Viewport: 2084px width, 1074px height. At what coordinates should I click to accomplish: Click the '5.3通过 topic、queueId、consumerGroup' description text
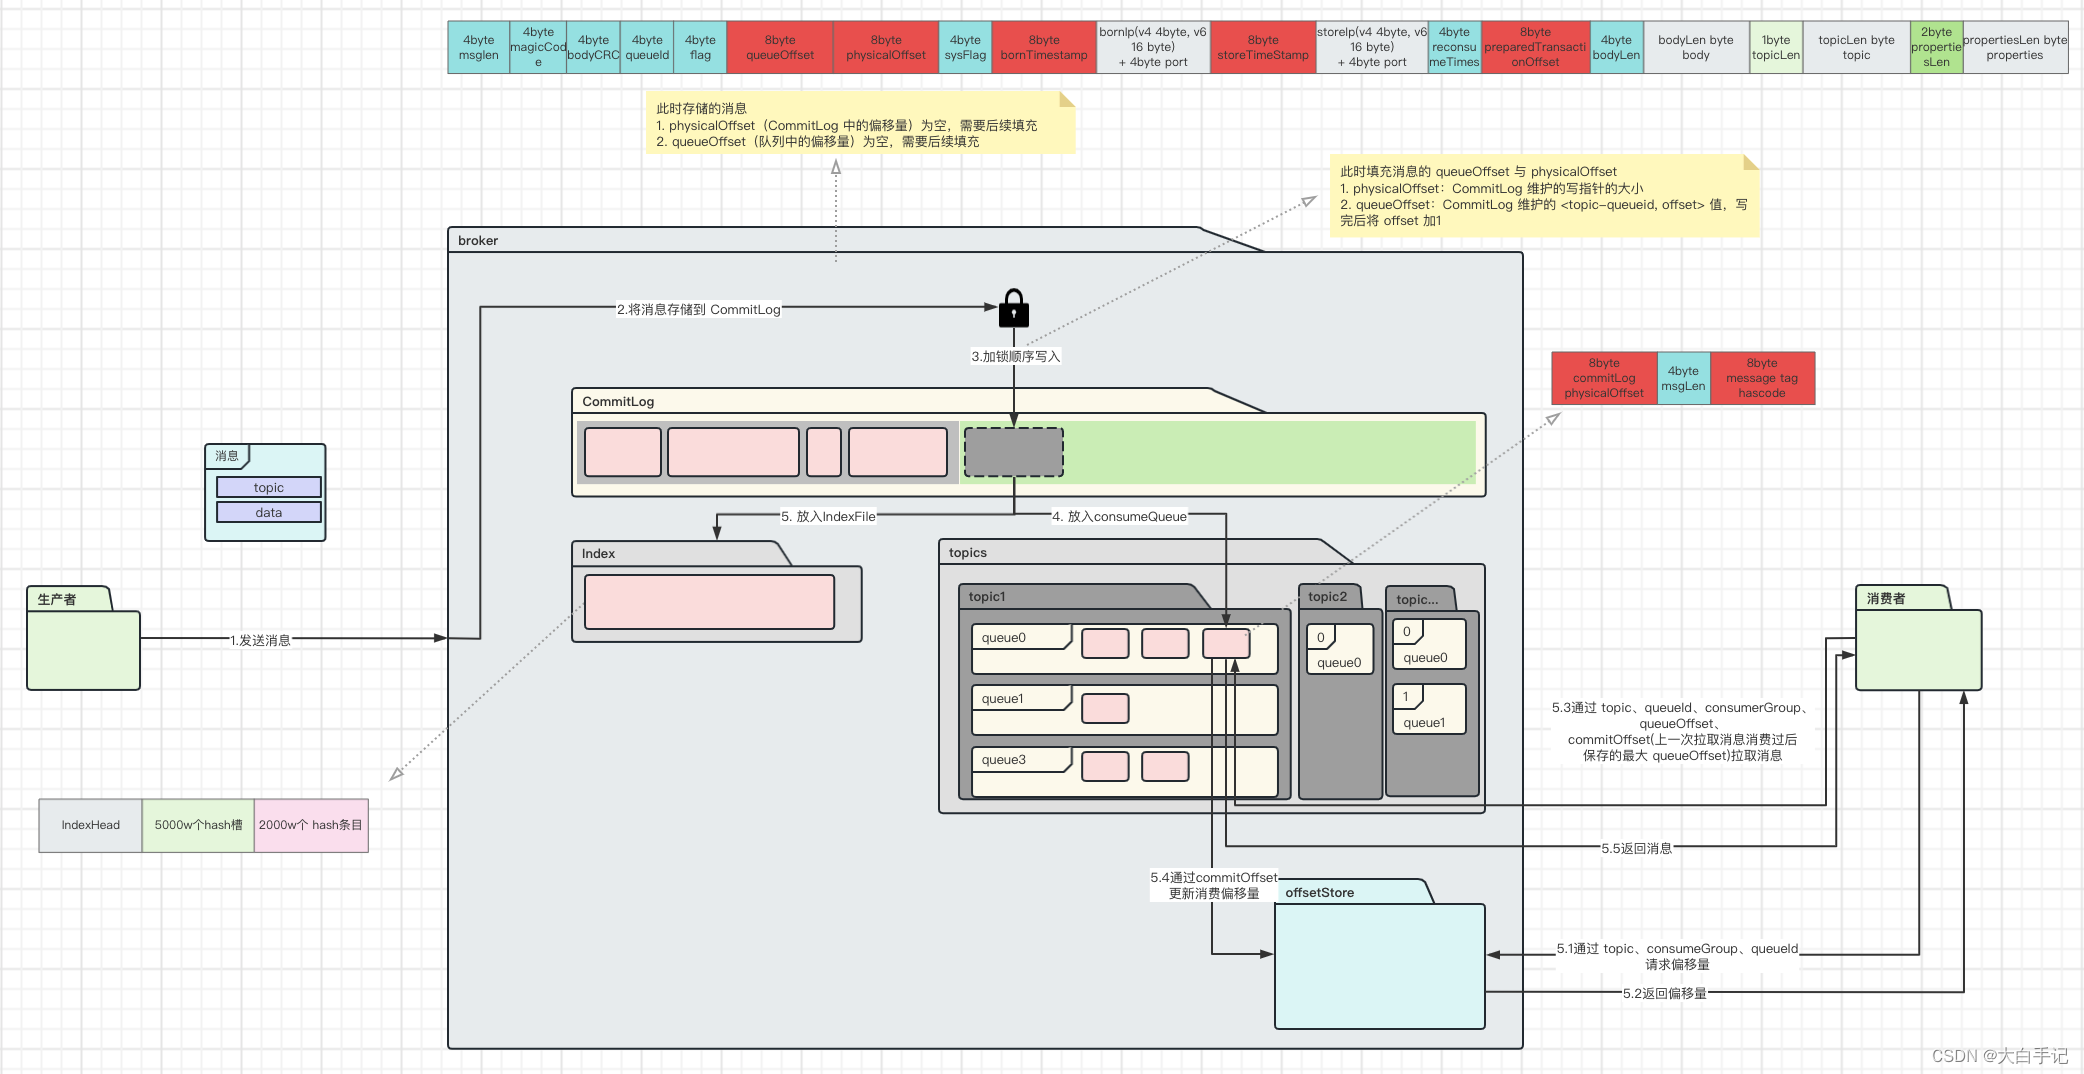tap(1682, 731)
